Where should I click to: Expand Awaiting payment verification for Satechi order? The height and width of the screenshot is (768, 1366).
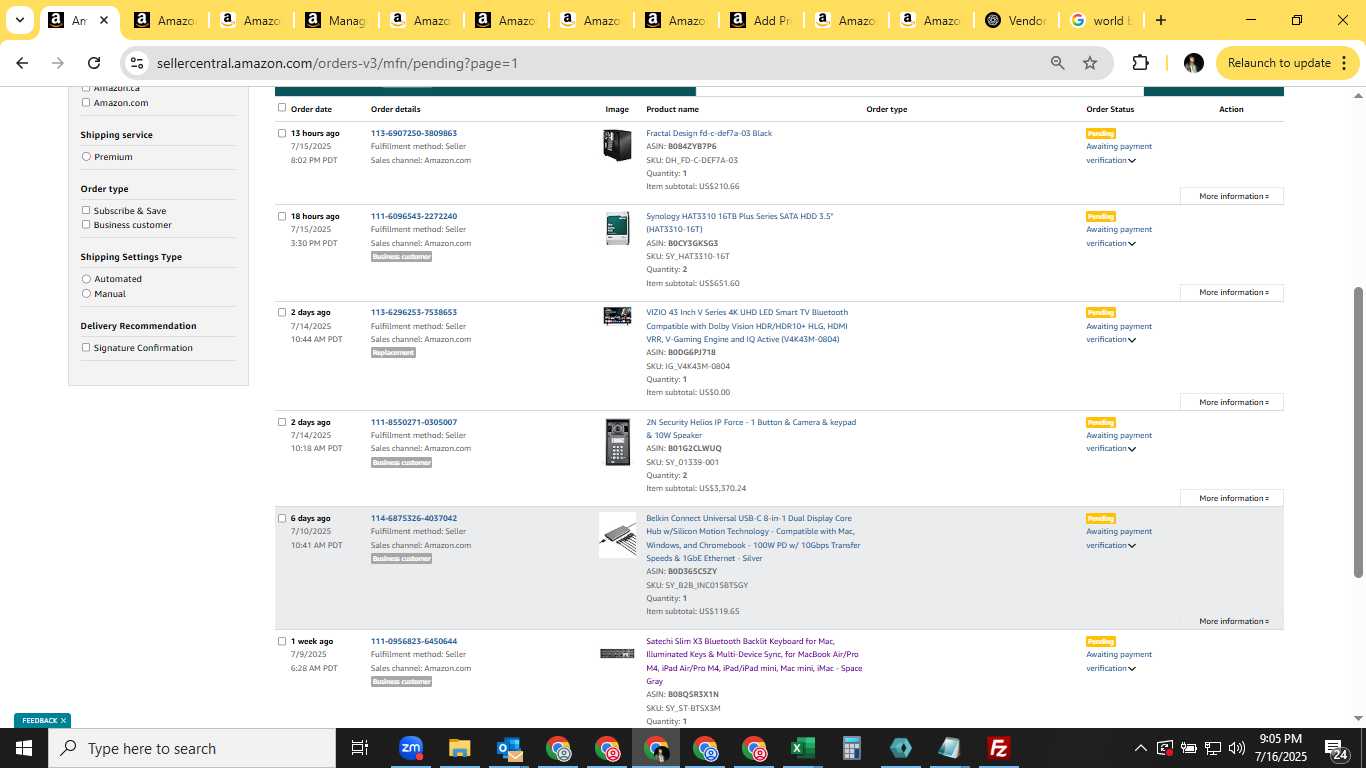tap(1132, 669)
